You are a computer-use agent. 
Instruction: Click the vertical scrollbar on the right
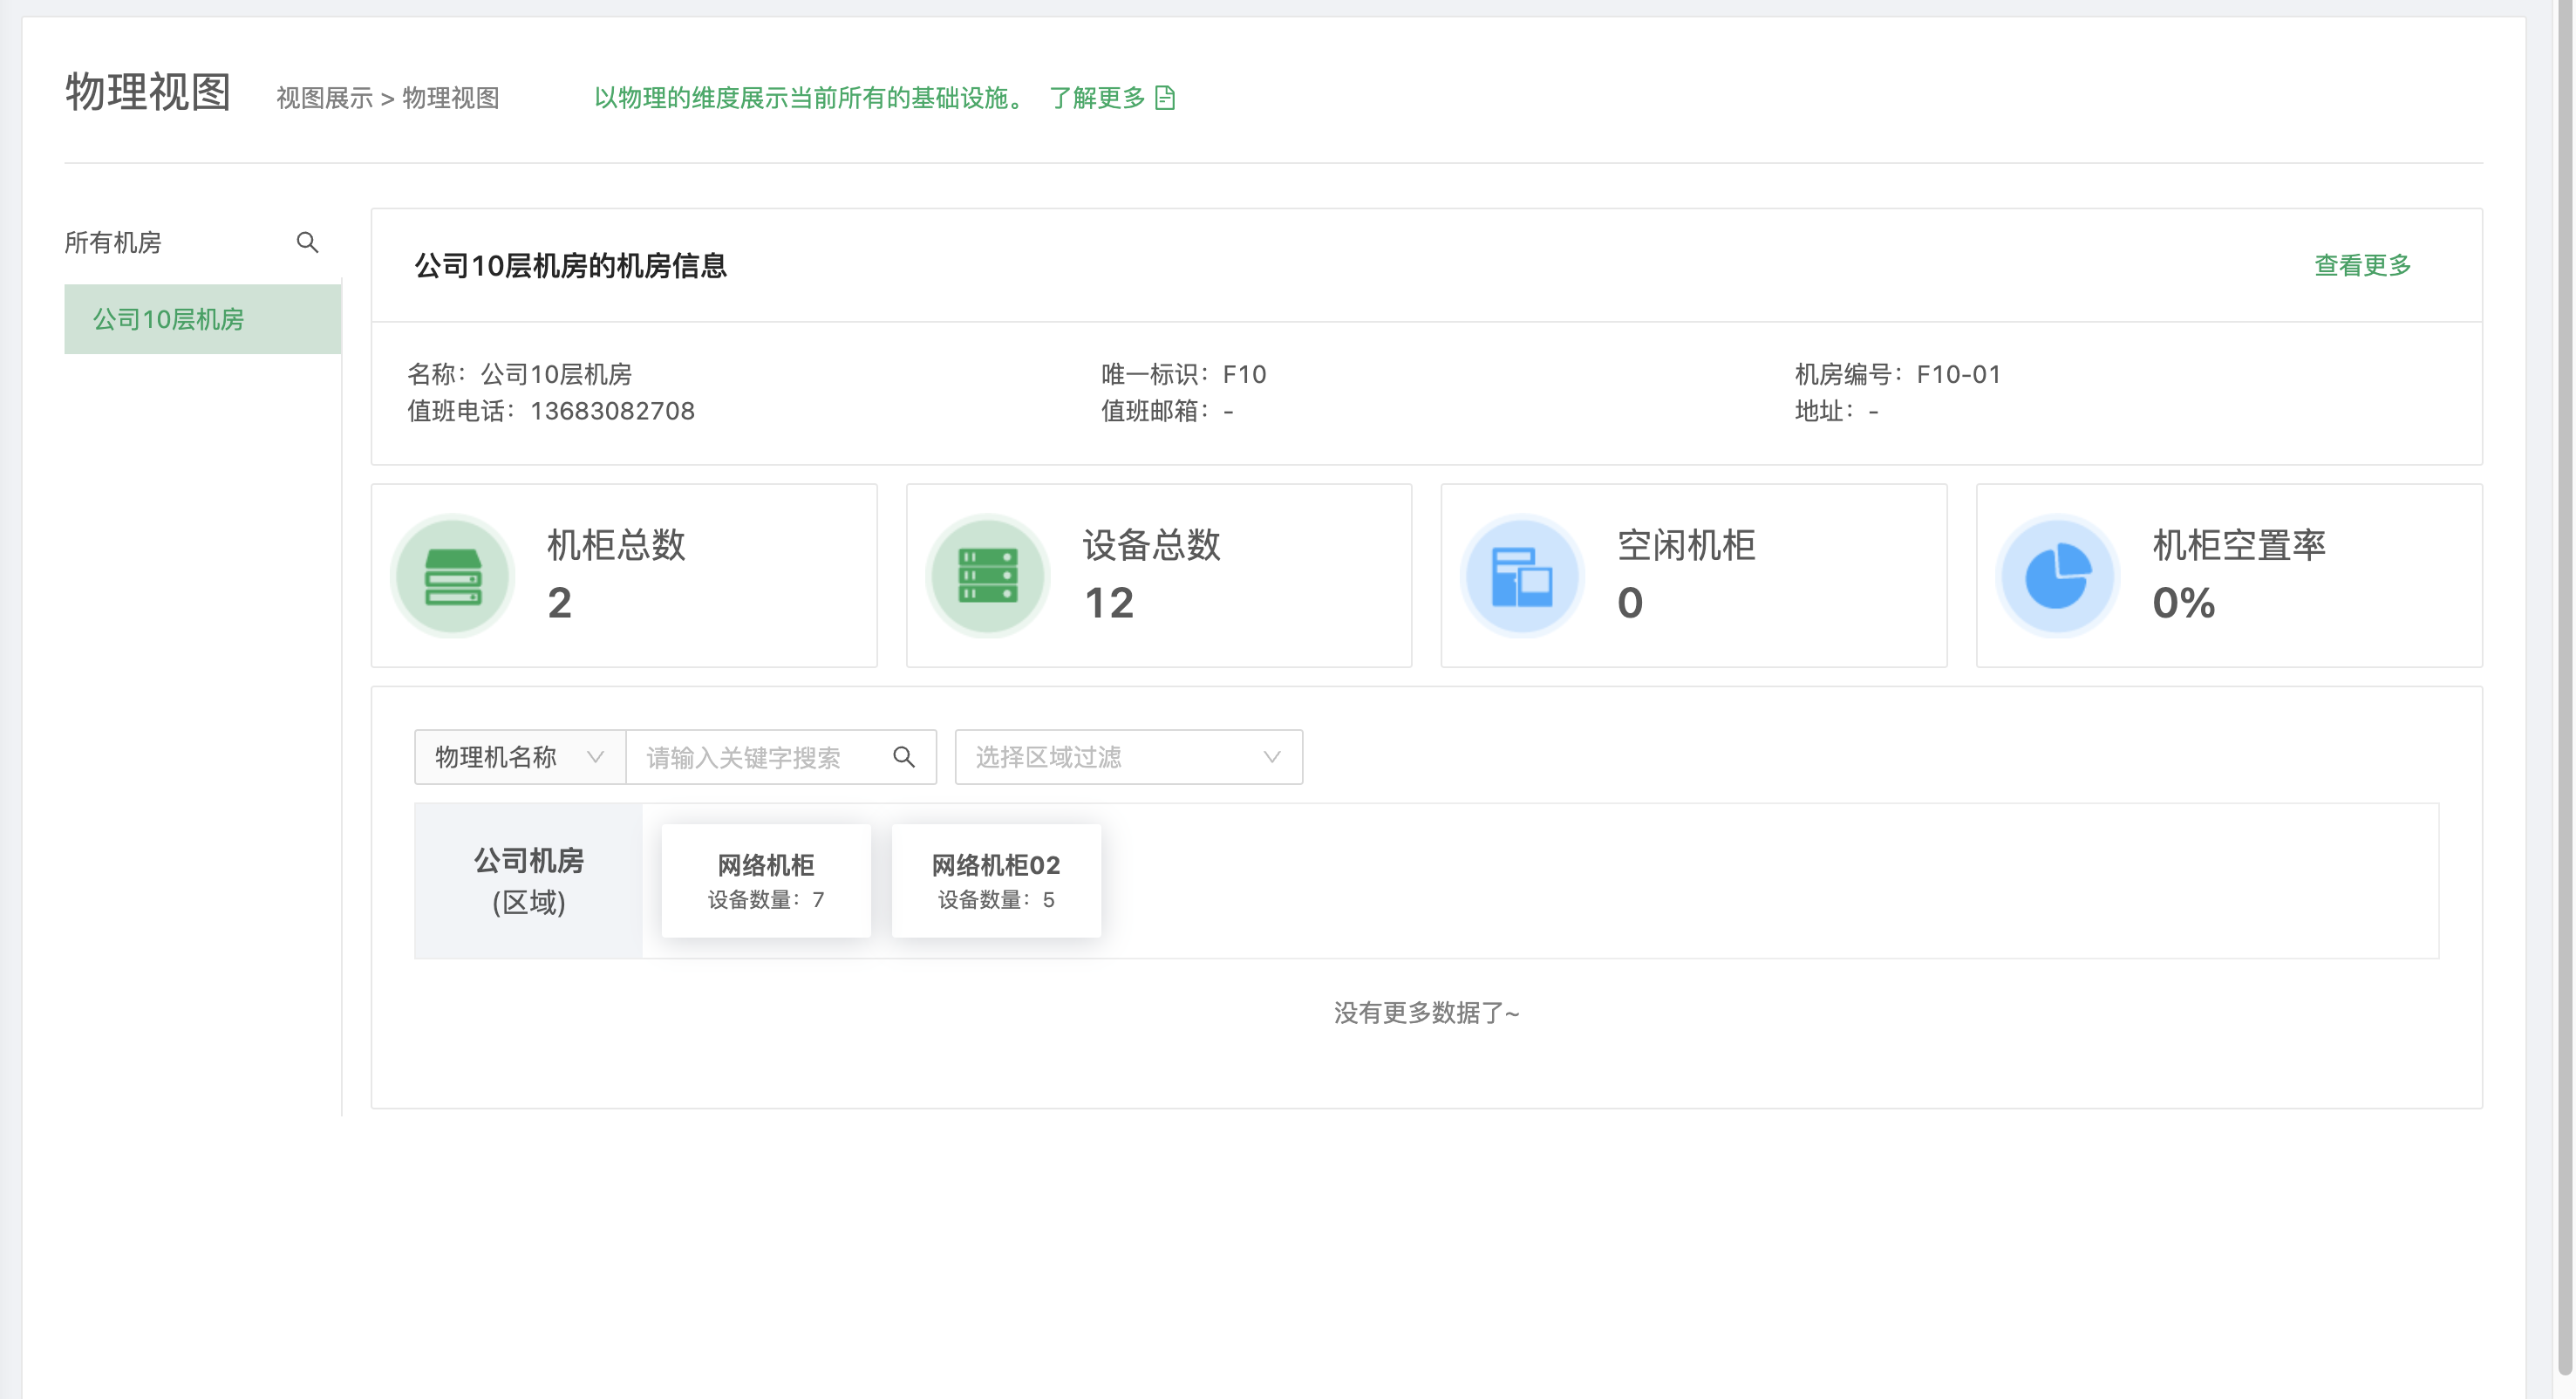[x=2565, y=690]
